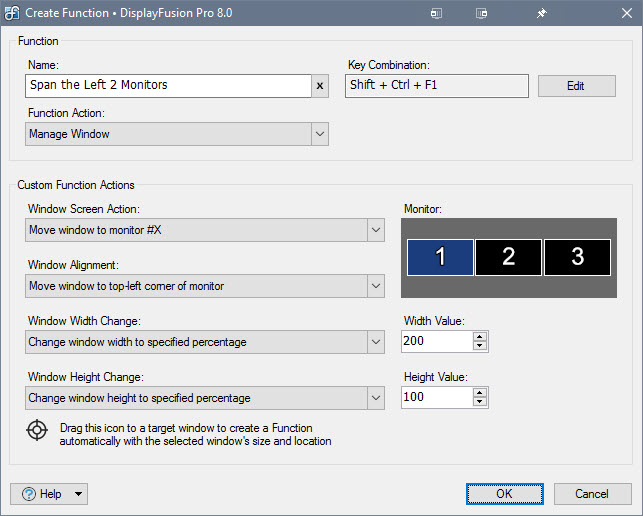Click the DisplayFusion app icon in the title bar
Image resolution: width=643 pixels, height=516 pixels.
(x=12, y=13)
